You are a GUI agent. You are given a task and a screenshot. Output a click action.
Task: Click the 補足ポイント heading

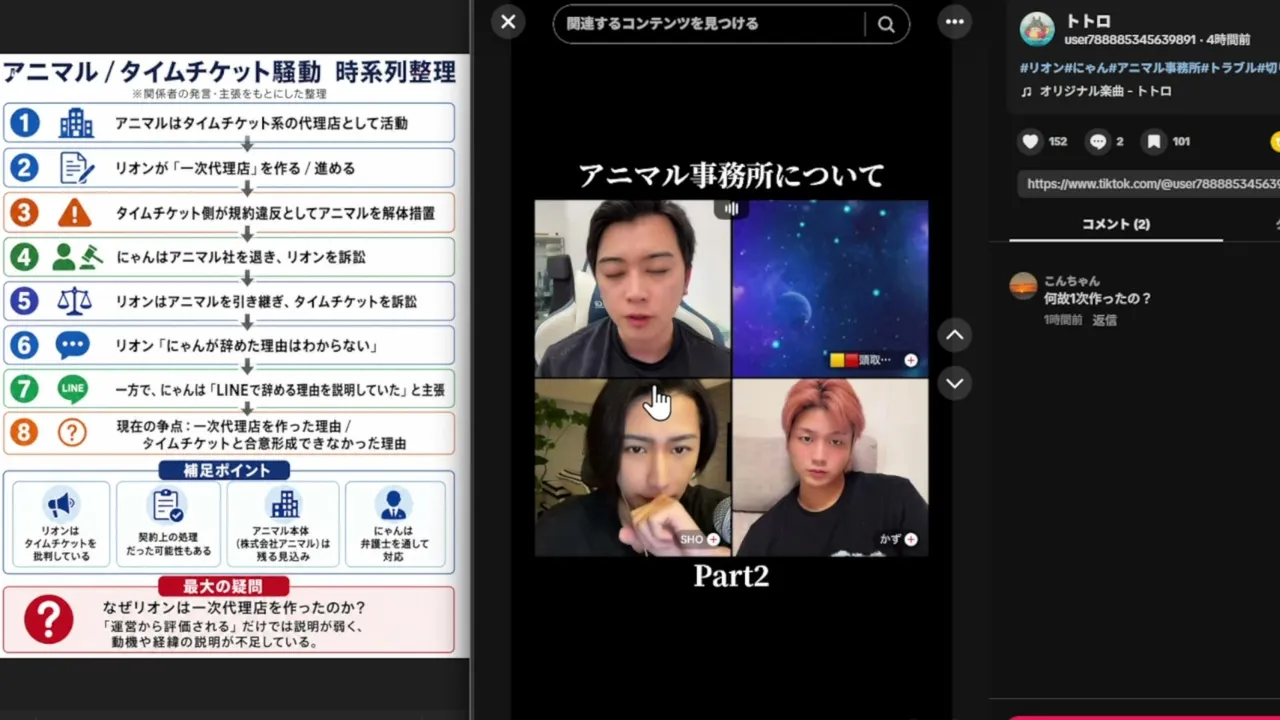[224, 470]
